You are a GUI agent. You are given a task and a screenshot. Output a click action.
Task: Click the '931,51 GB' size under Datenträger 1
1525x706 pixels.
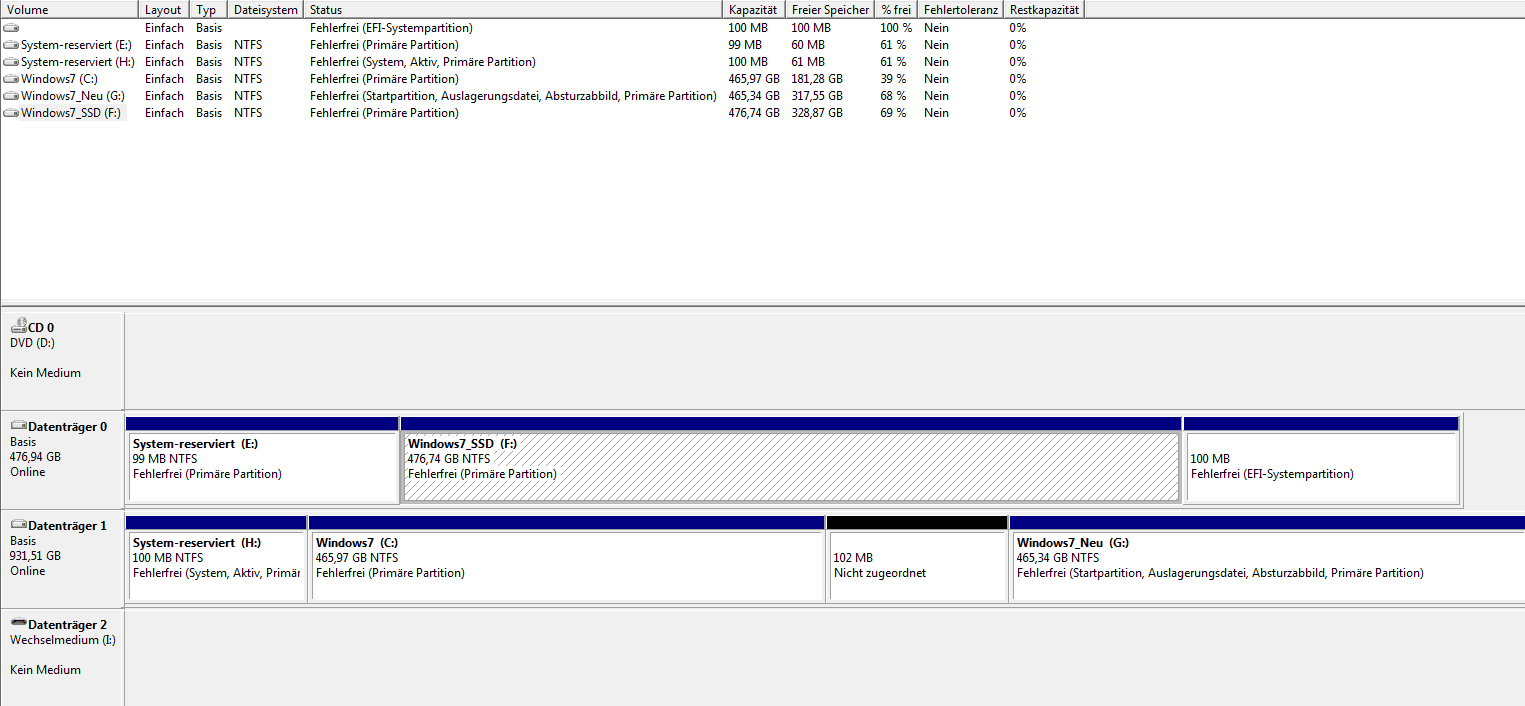coord(35,555)
